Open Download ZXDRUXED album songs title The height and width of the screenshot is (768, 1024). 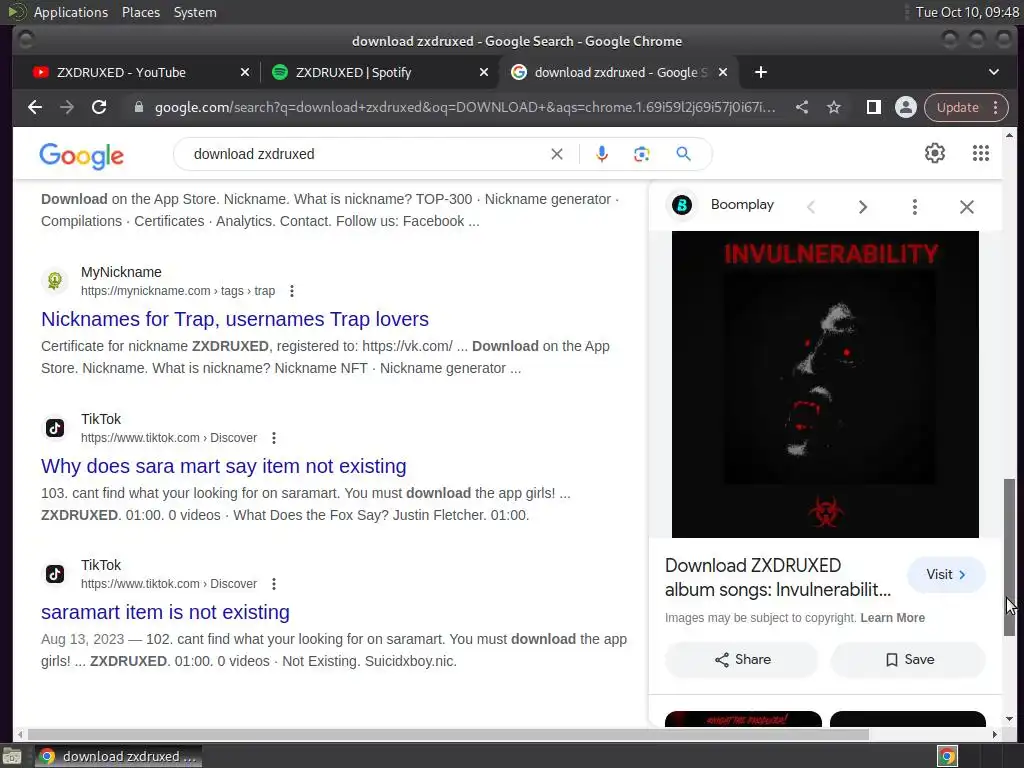click(778, 577)
